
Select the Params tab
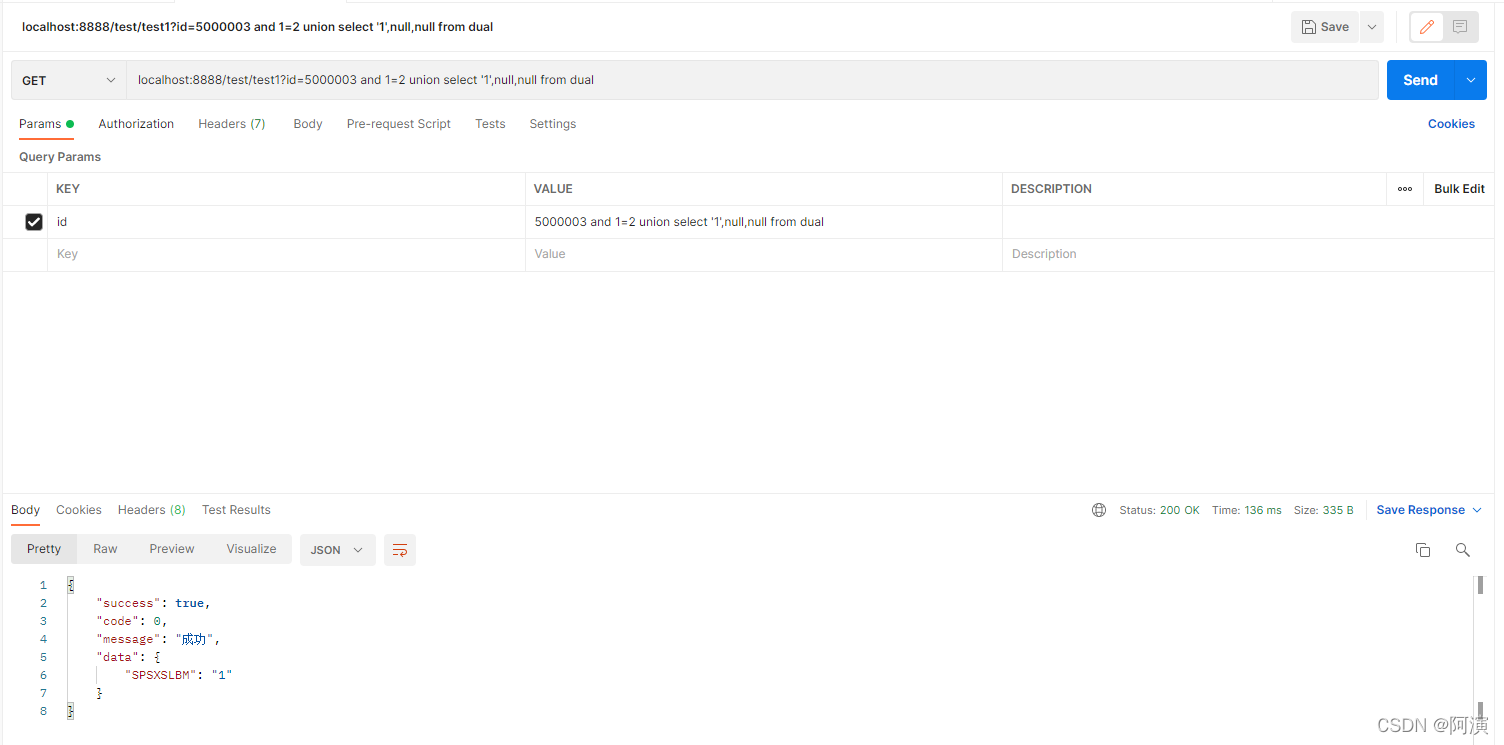46,124
